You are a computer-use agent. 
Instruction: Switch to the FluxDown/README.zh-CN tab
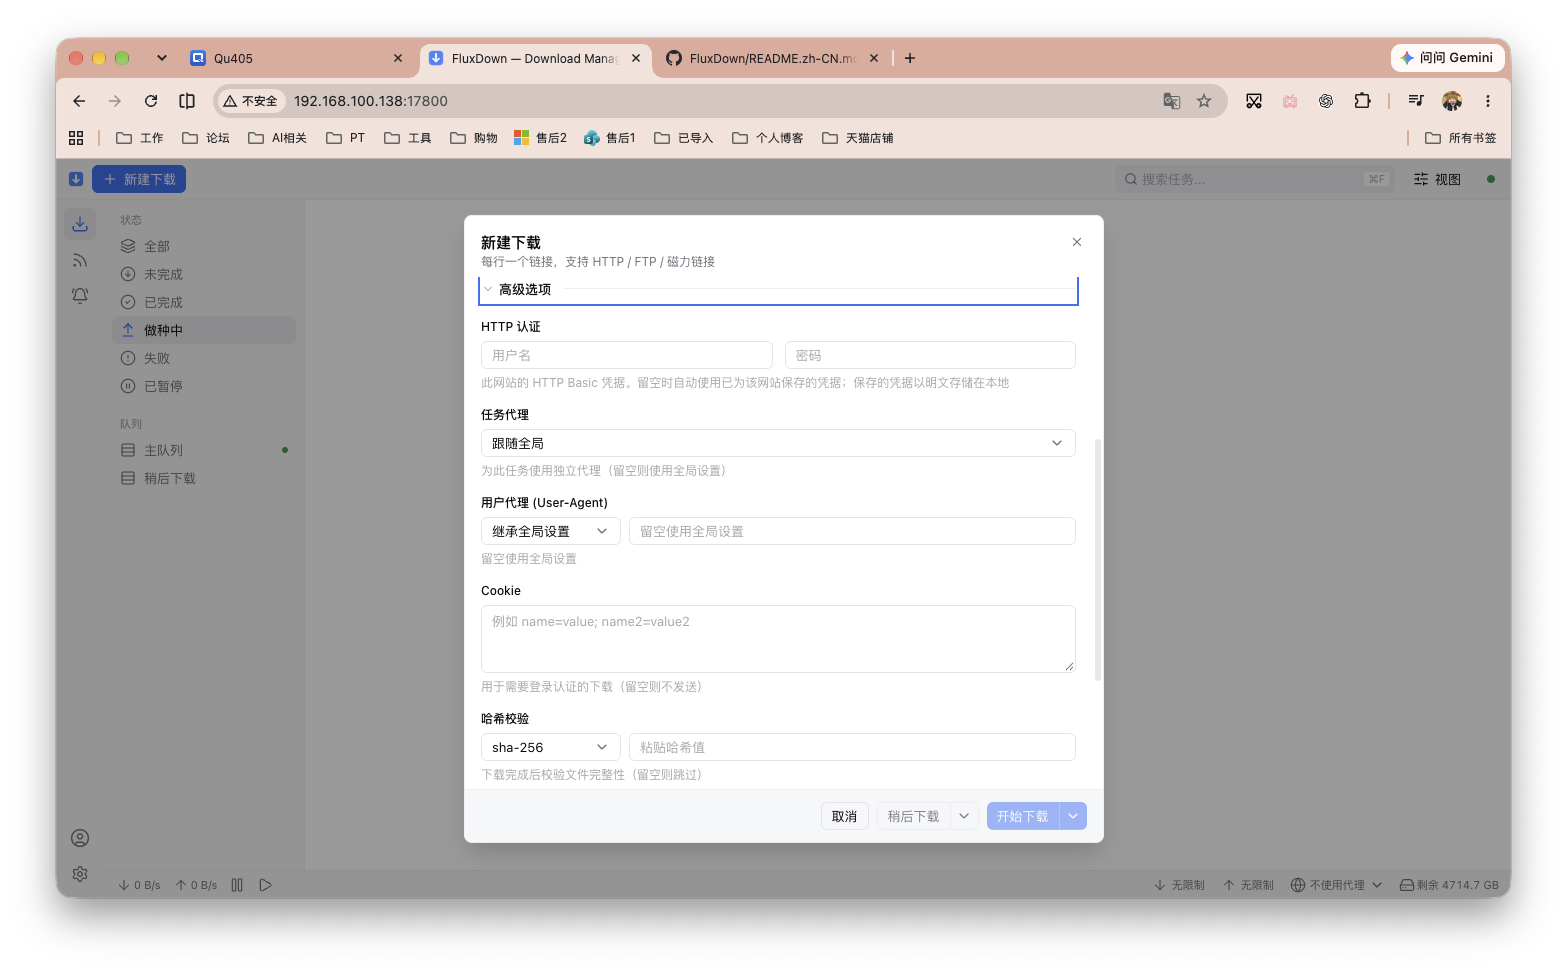click(x=772, y=58)
